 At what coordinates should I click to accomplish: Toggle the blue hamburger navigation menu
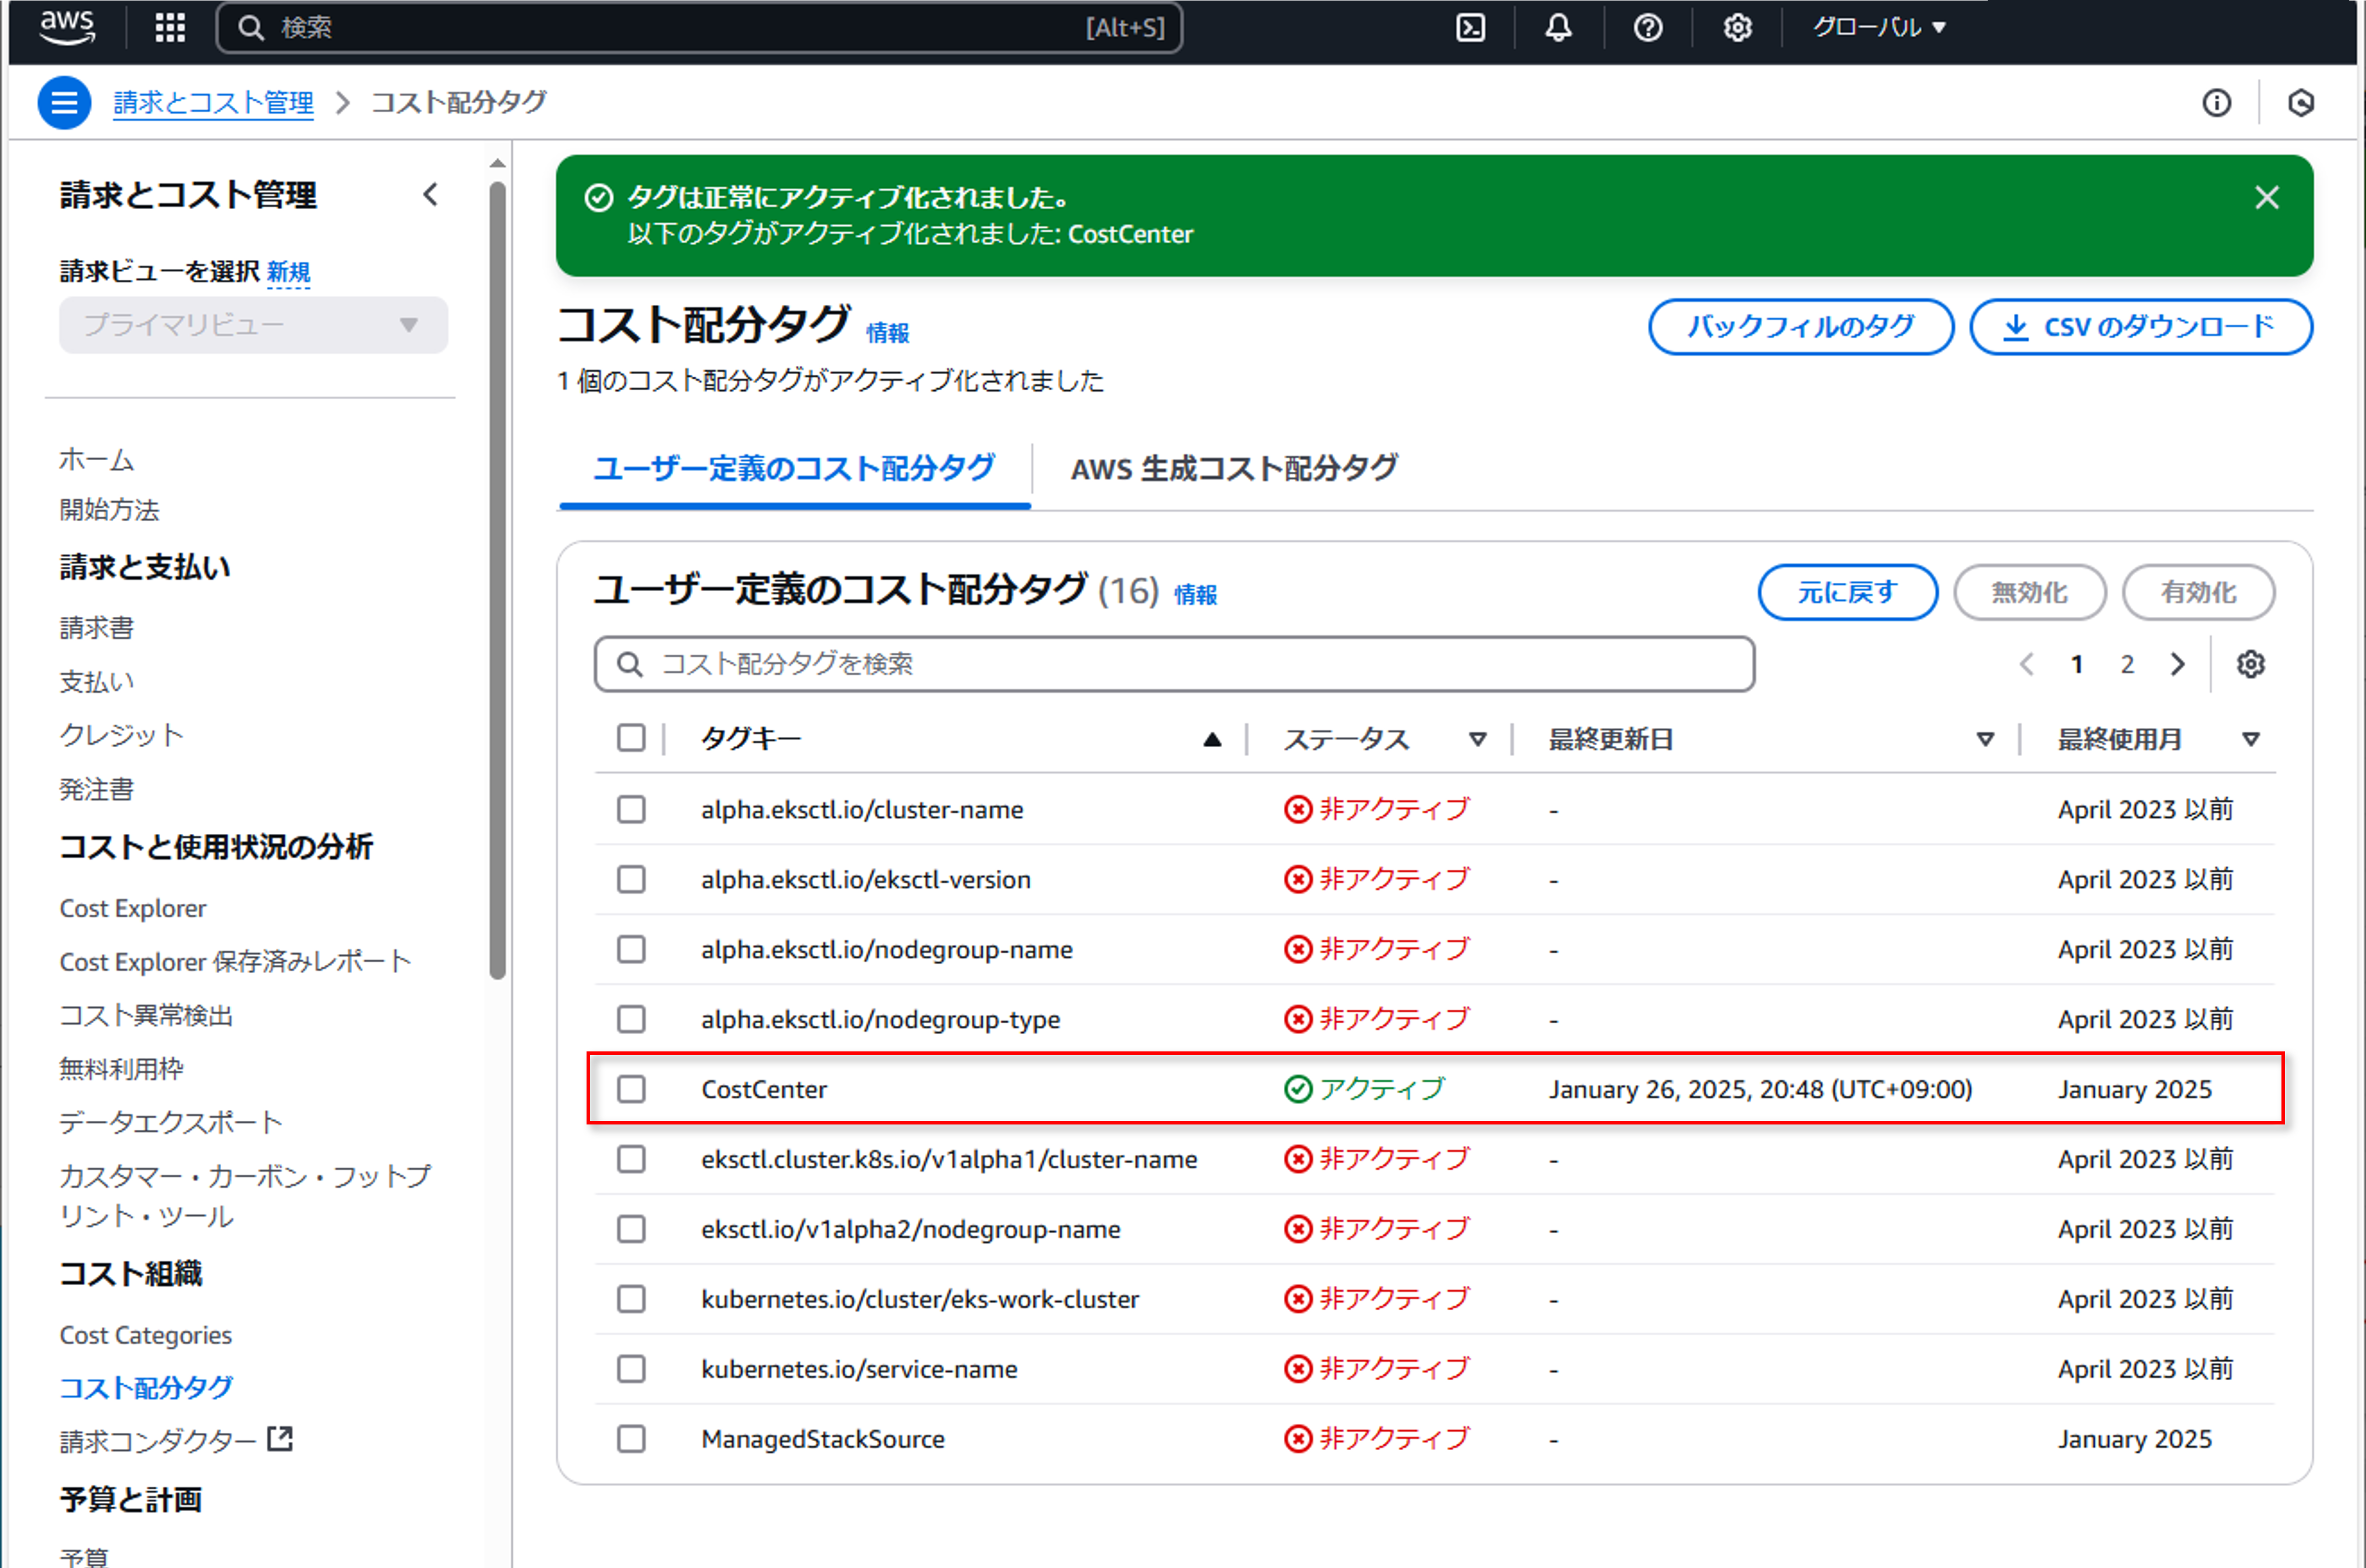pos(64,102)
